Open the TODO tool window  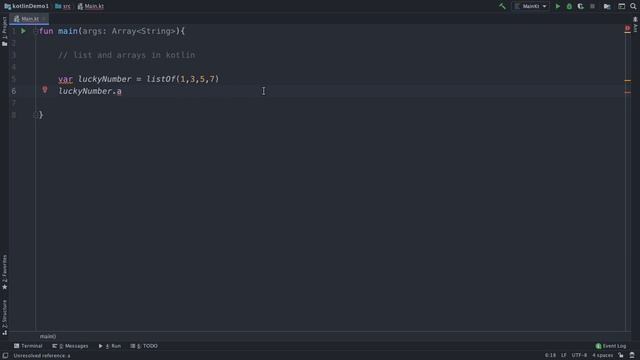pyautogui.click(x=144, y=346)
